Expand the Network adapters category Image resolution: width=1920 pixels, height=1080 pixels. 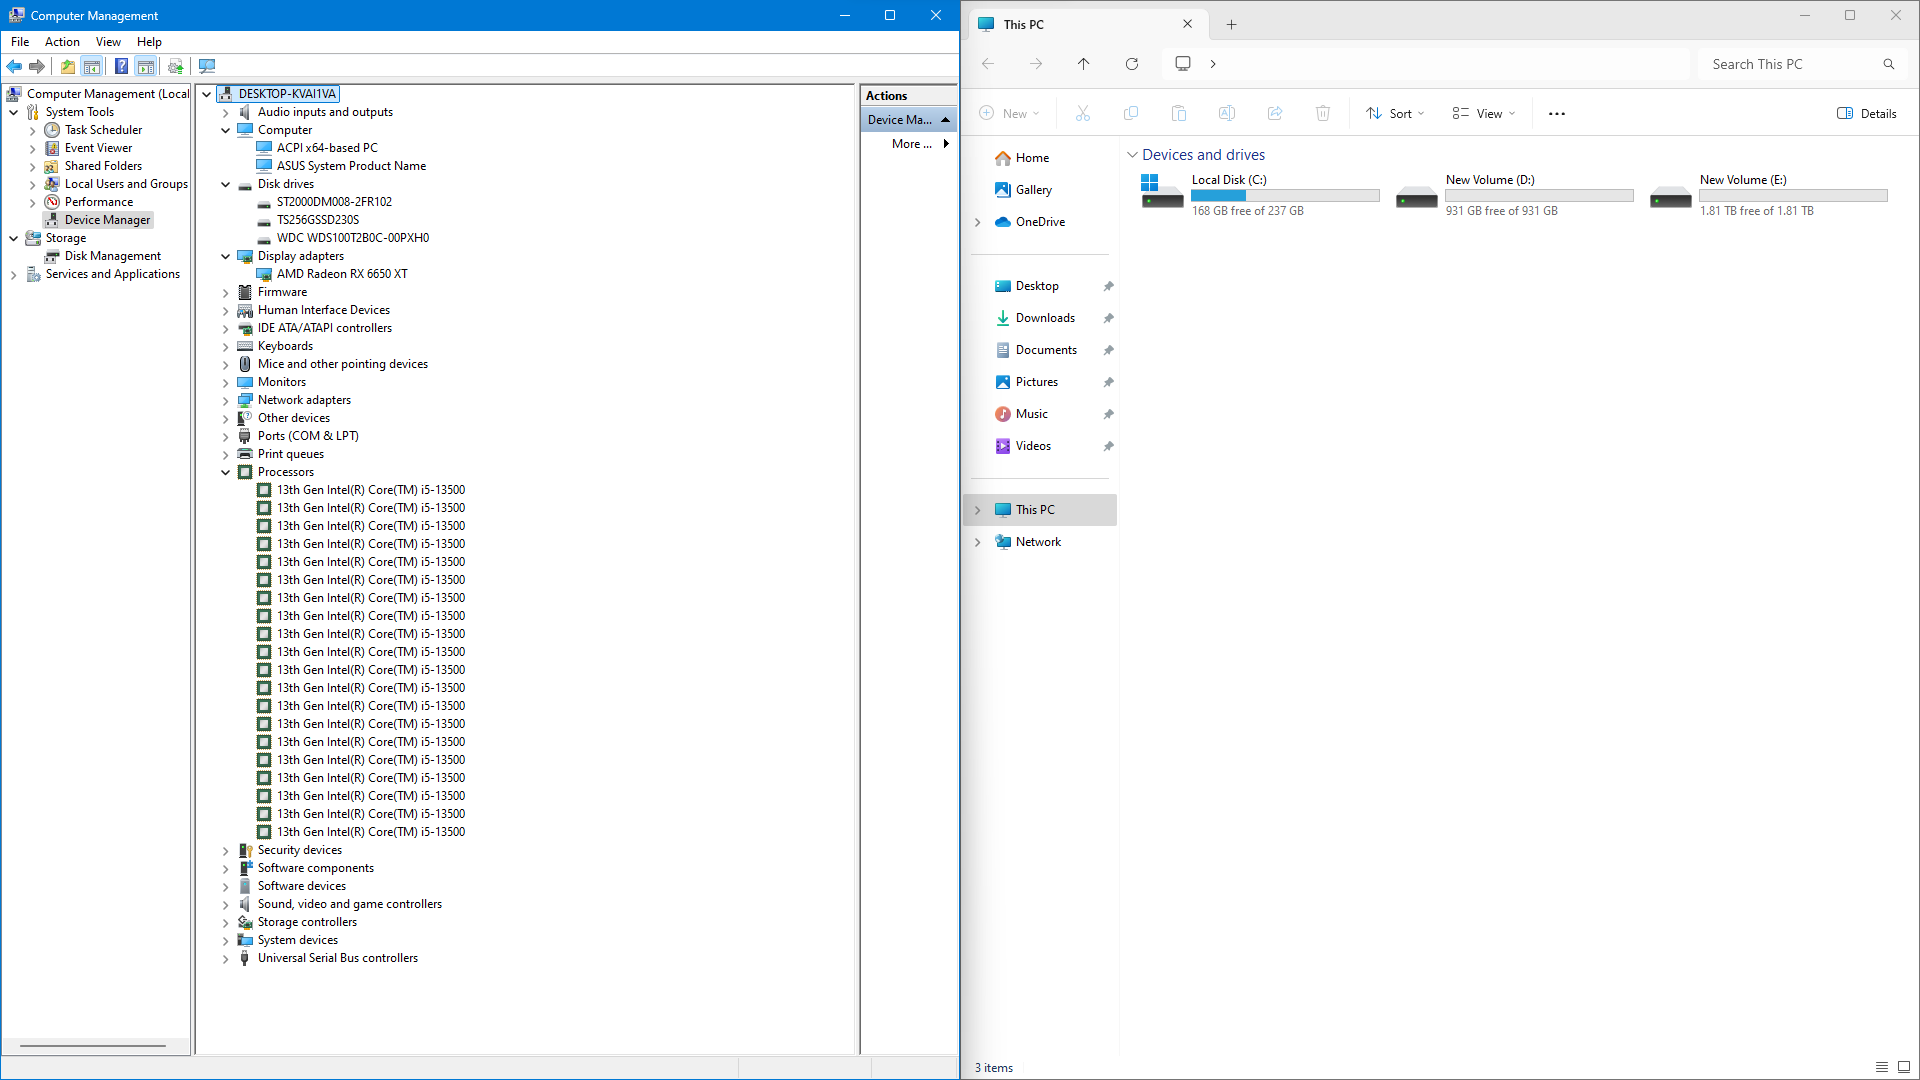pyautogui.click(x=226, y=400)
